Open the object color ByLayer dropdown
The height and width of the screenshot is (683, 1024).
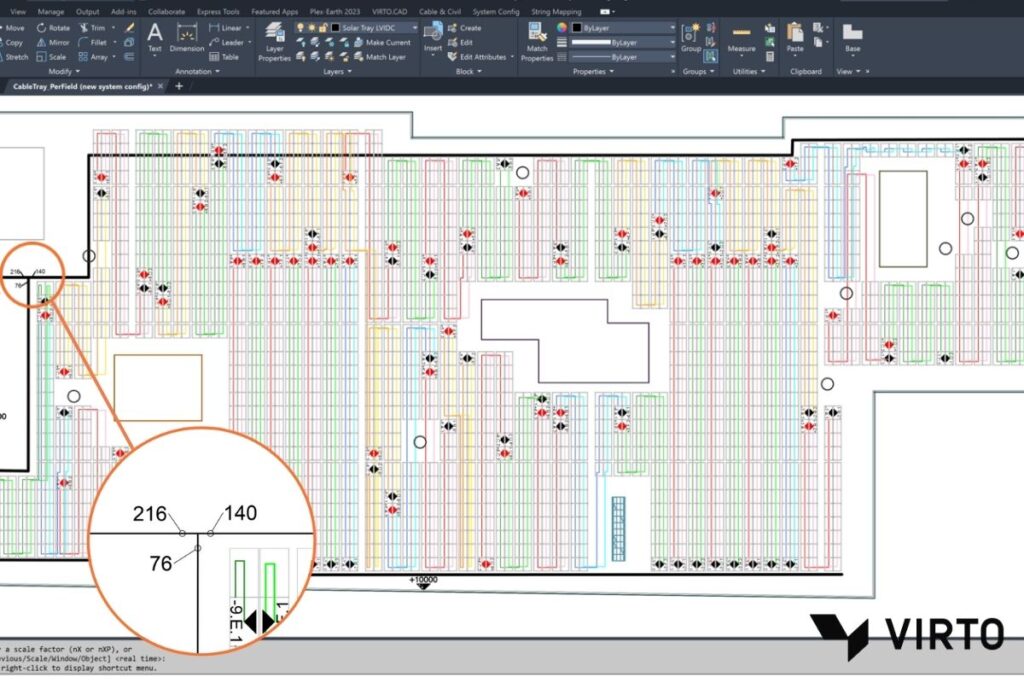point(672,28)
